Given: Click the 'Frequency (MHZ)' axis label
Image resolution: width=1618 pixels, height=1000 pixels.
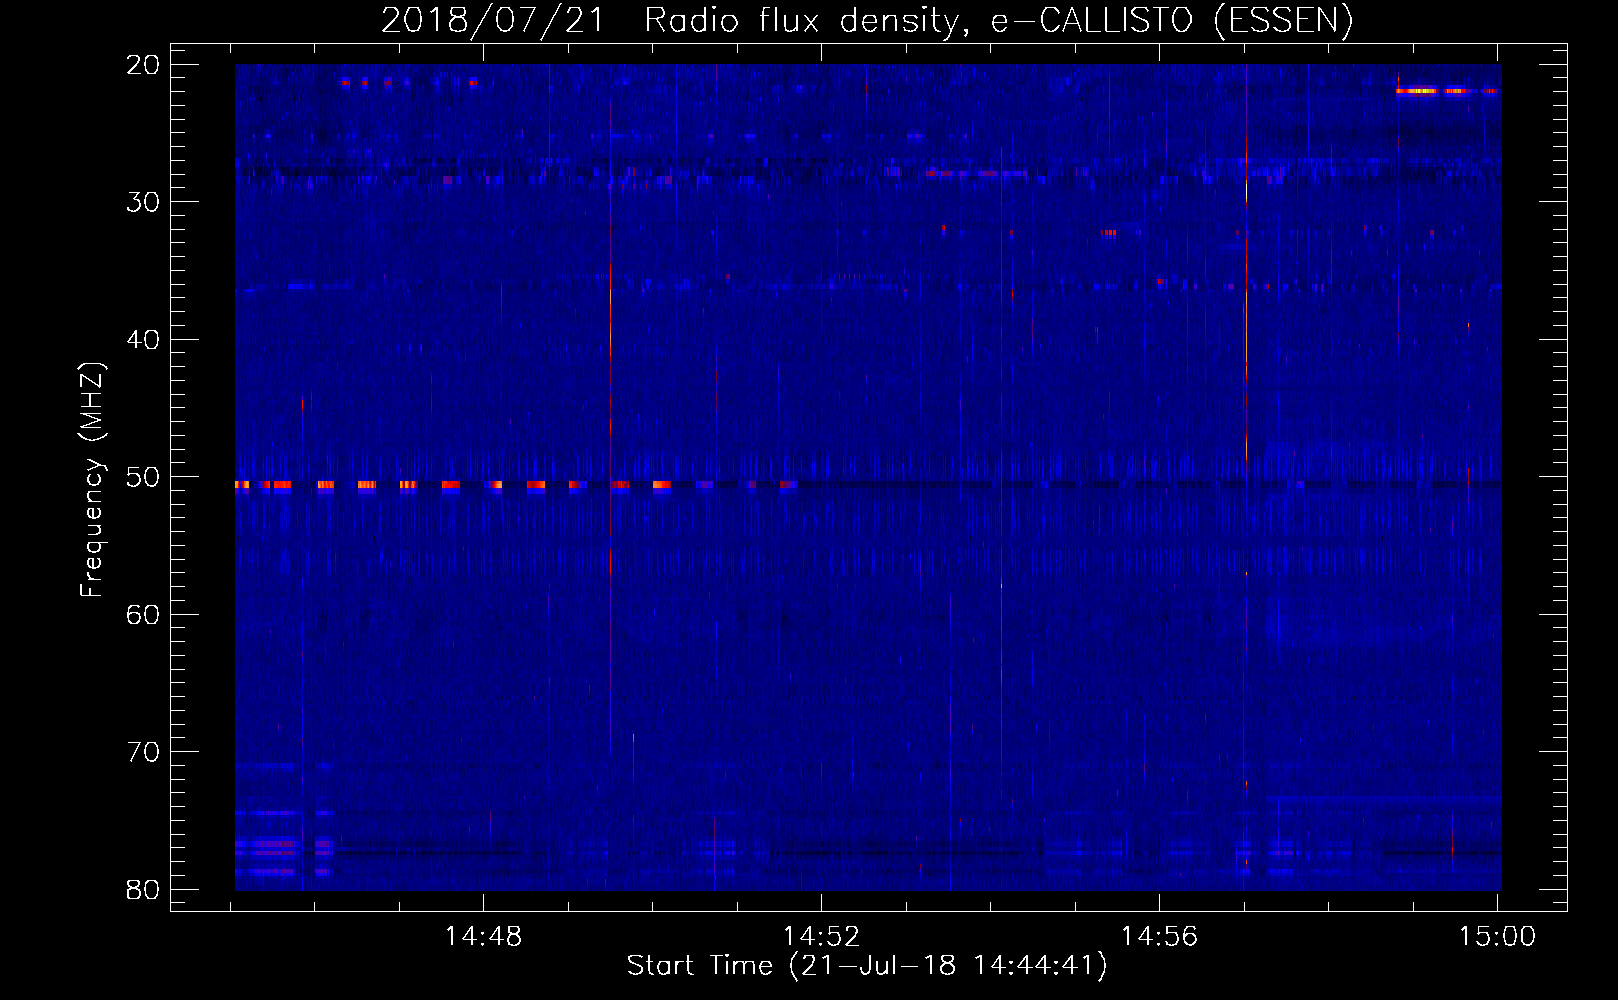Looking at the screenshot, I should 92,479.
